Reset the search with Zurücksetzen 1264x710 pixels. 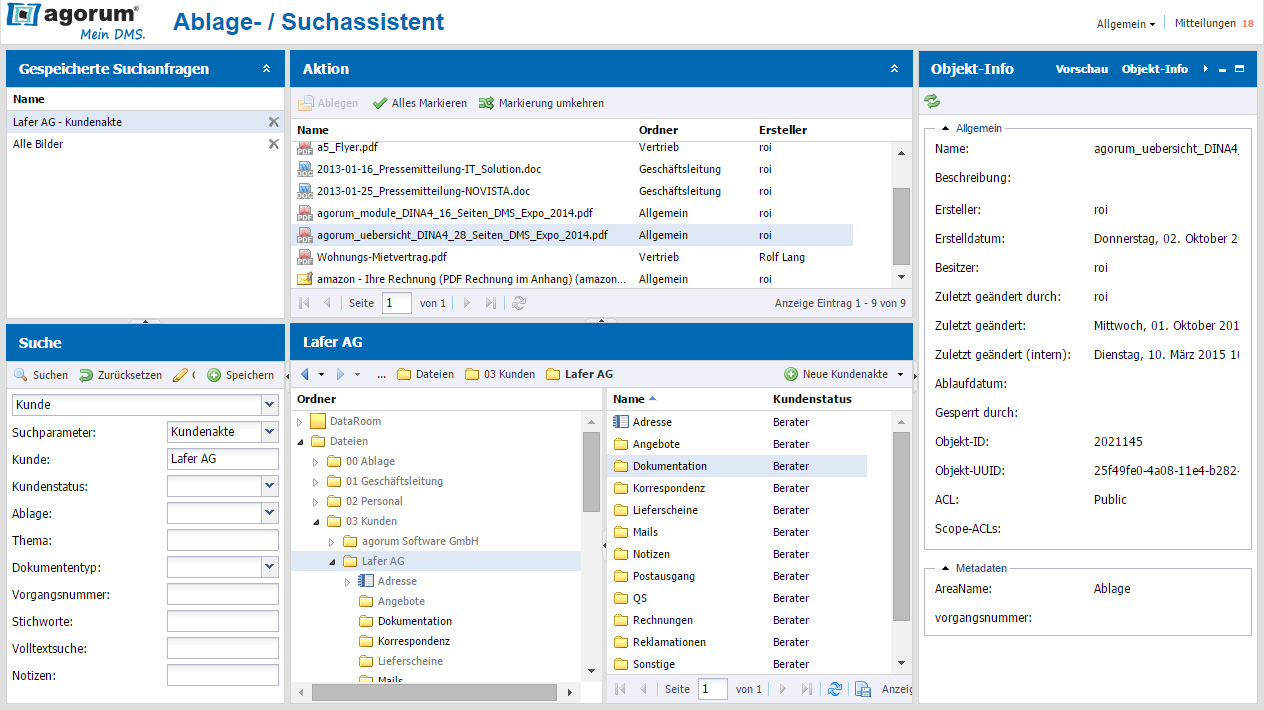click(x=120, y=375)
